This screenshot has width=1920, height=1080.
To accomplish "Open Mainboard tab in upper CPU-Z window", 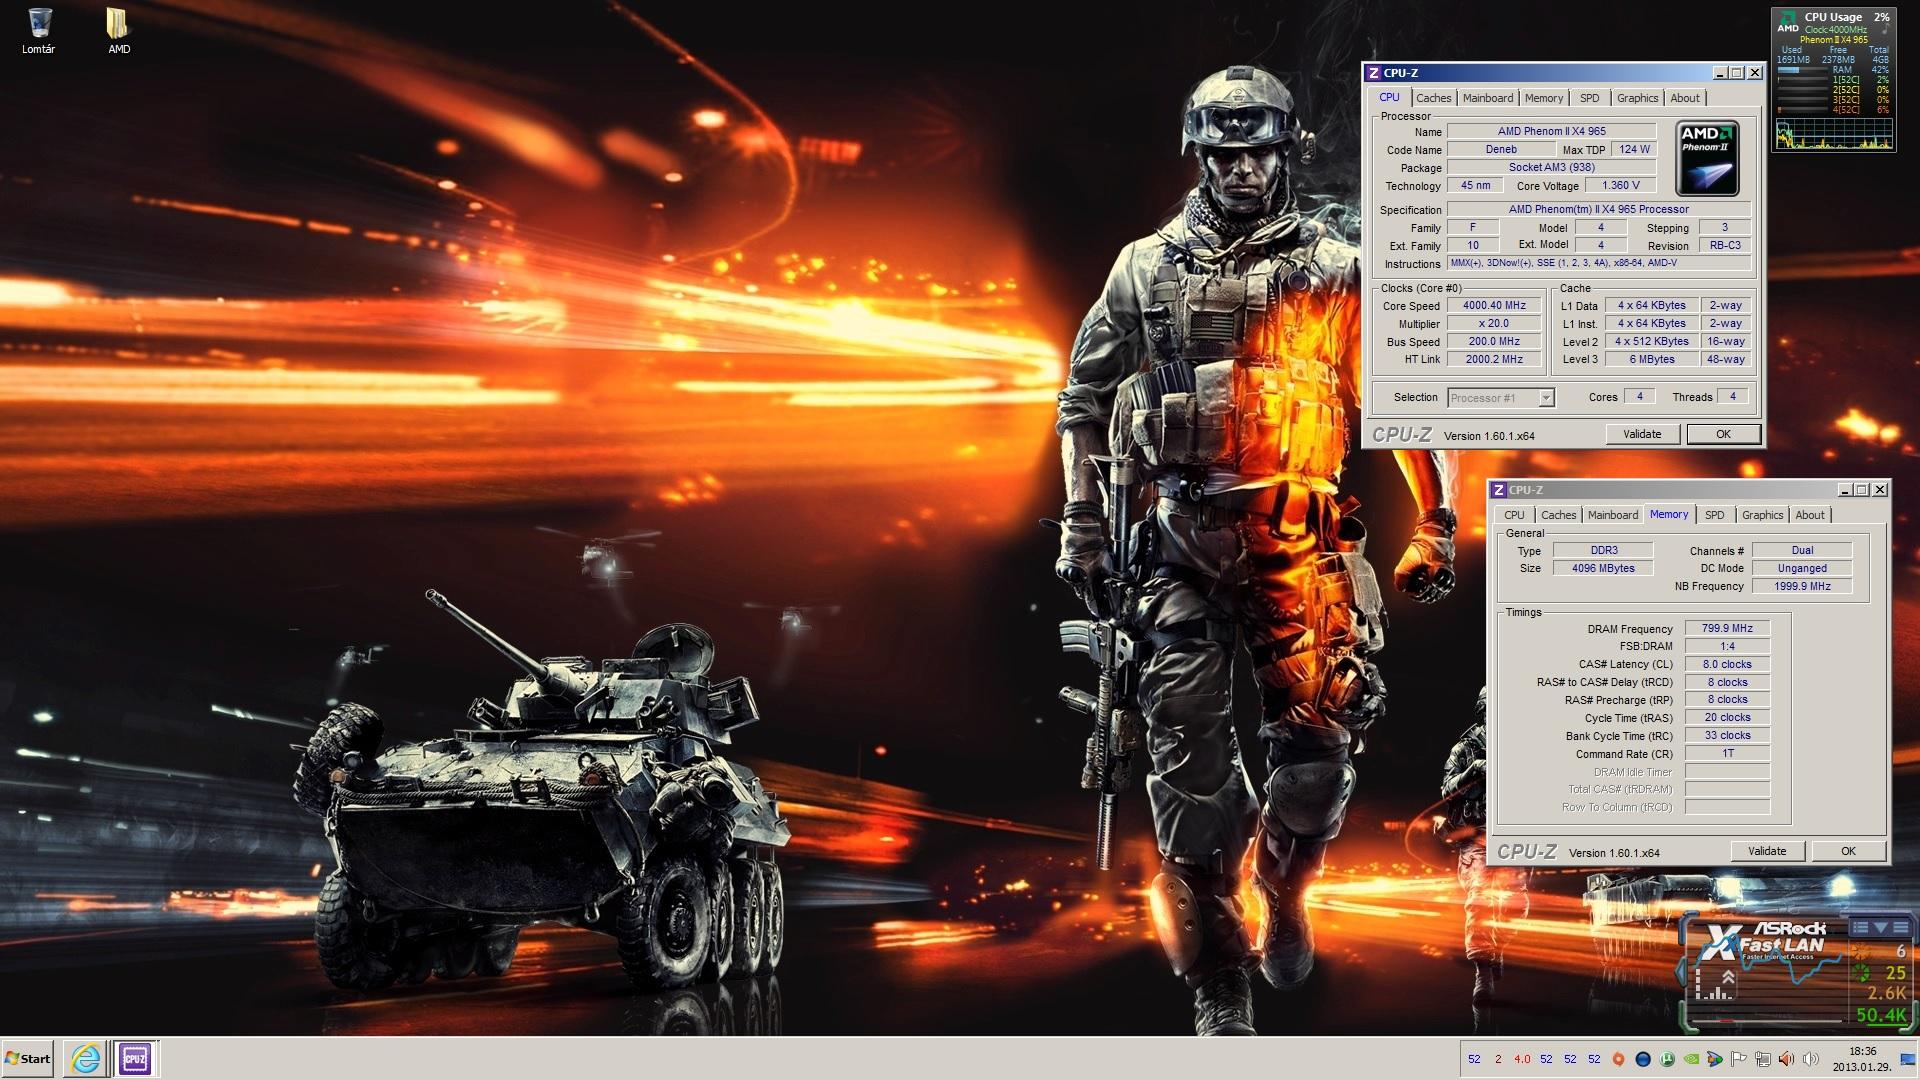I will [x=1487, y=98].
